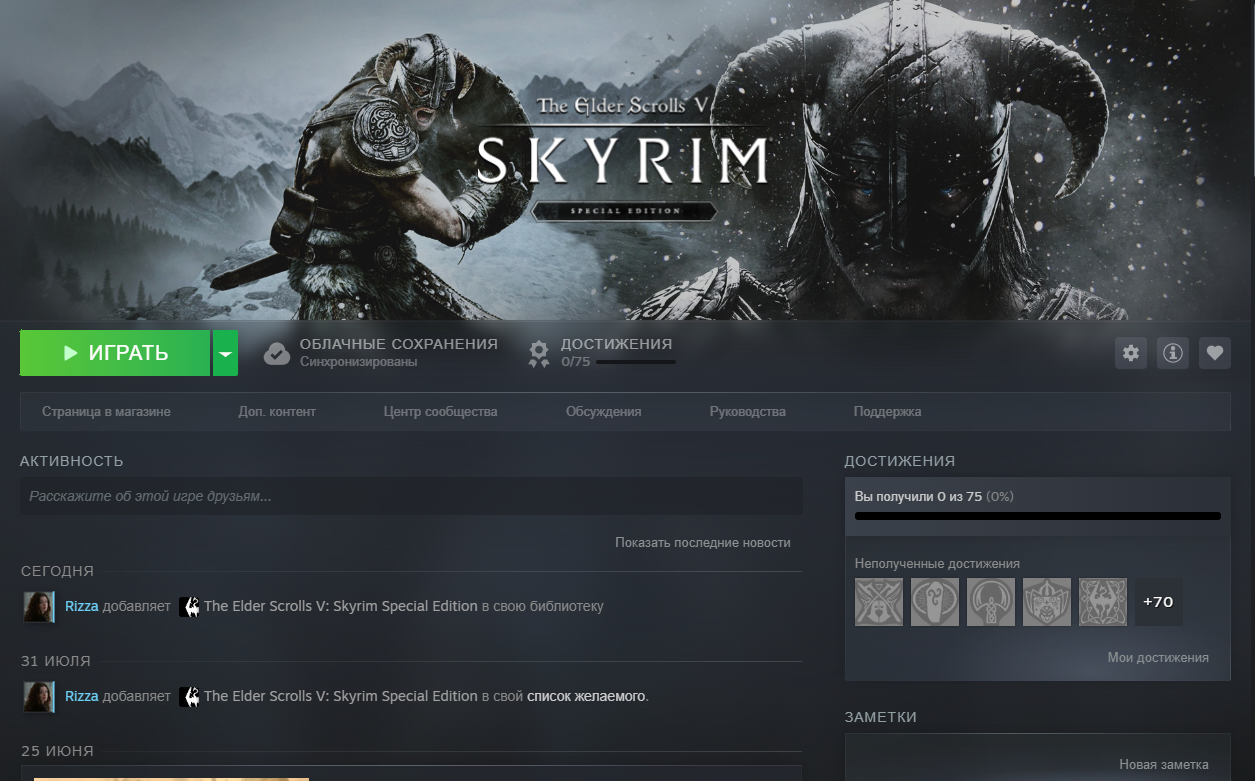Select third unearned achievement icon
Image resolution: width=1255 pixels, height=781 pixels.
[991, 602]
